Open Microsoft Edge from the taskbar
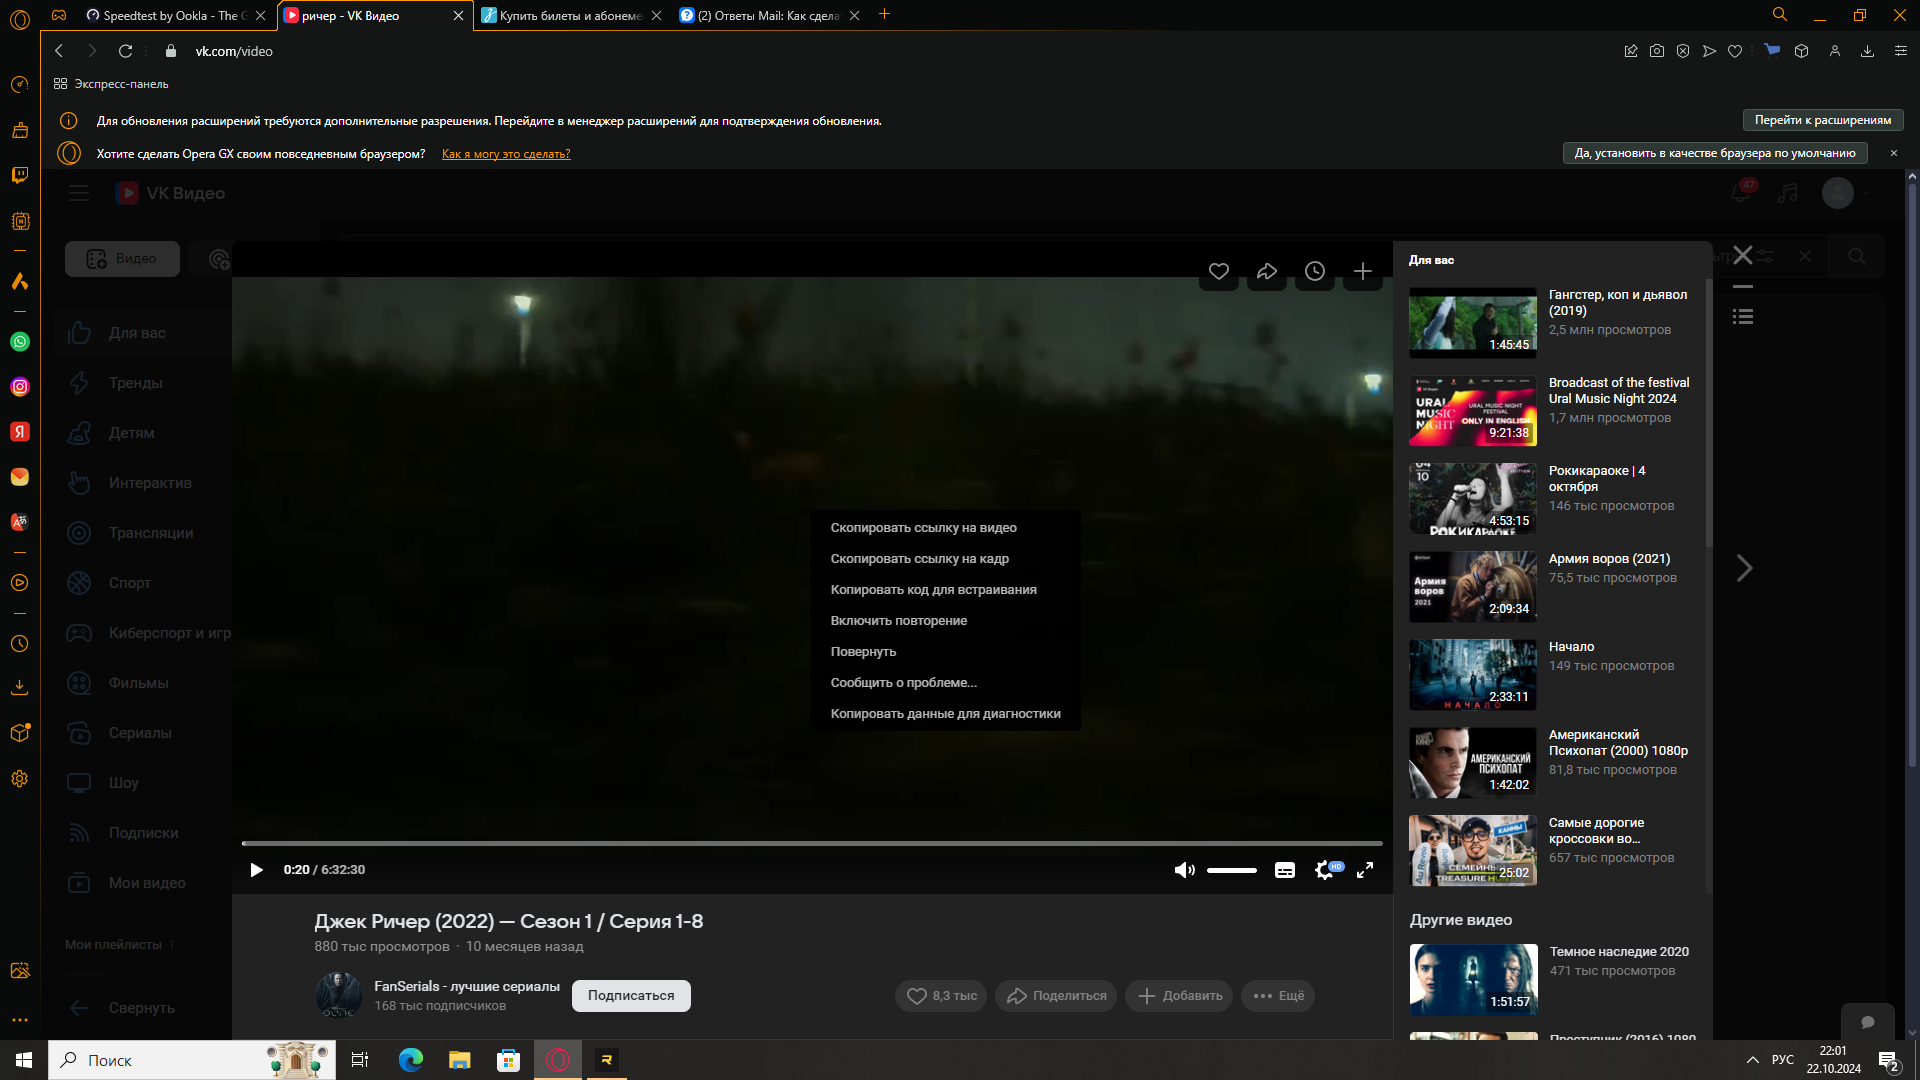 pyautogui.click(x=411, y=1060)
